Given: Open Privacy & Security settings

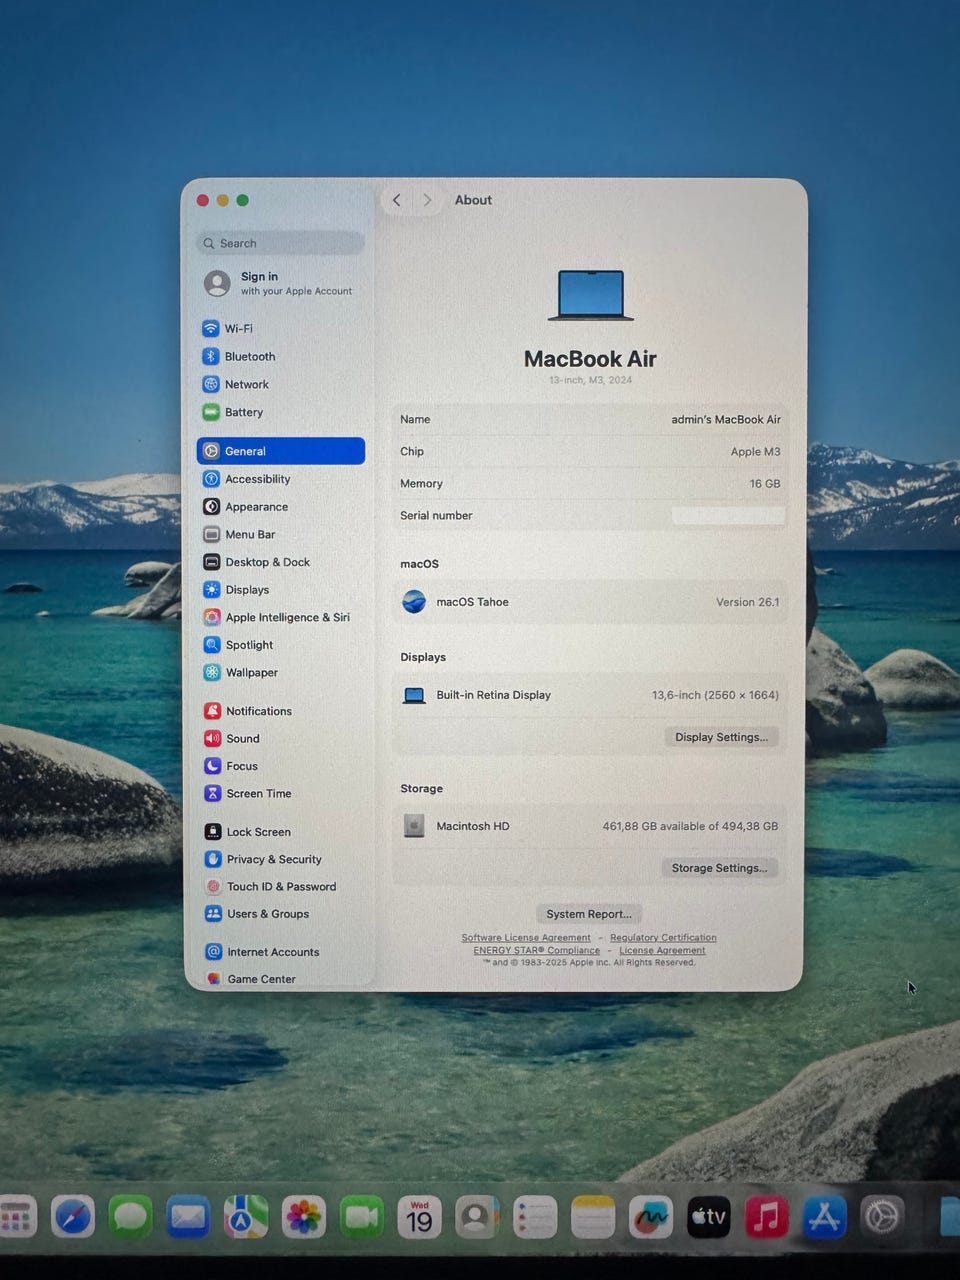Looking at the screenshot, I should click(280, 859).
